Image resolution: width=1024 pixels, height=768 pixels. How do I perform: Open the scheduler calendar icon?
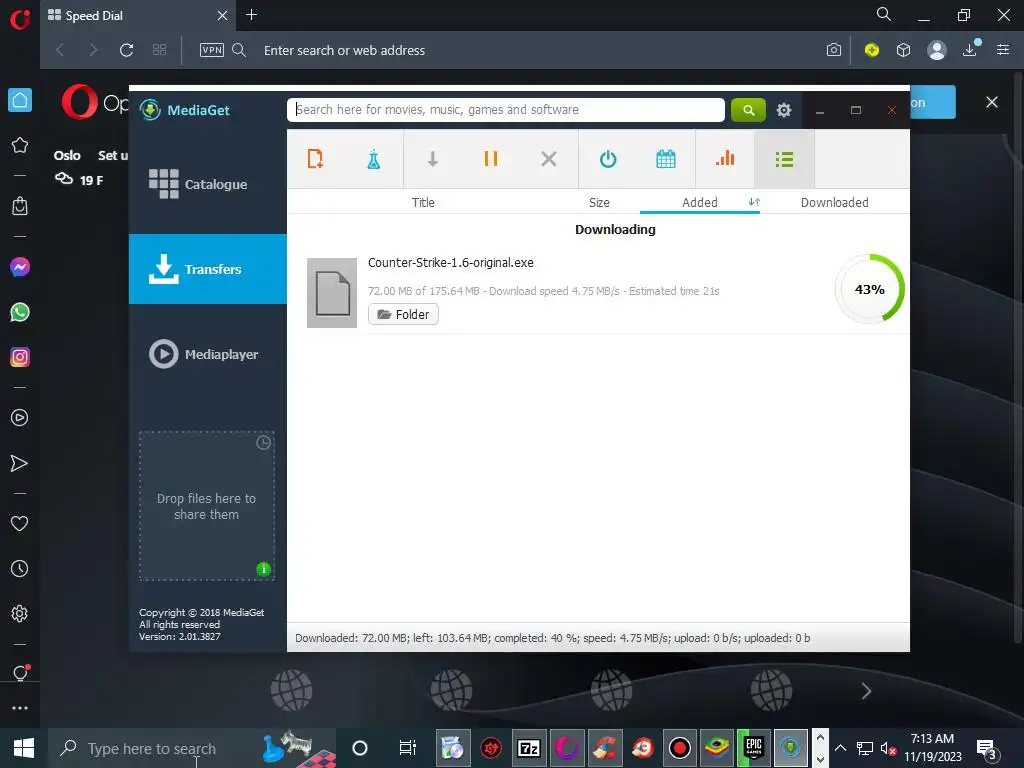[x=665, y=159]
